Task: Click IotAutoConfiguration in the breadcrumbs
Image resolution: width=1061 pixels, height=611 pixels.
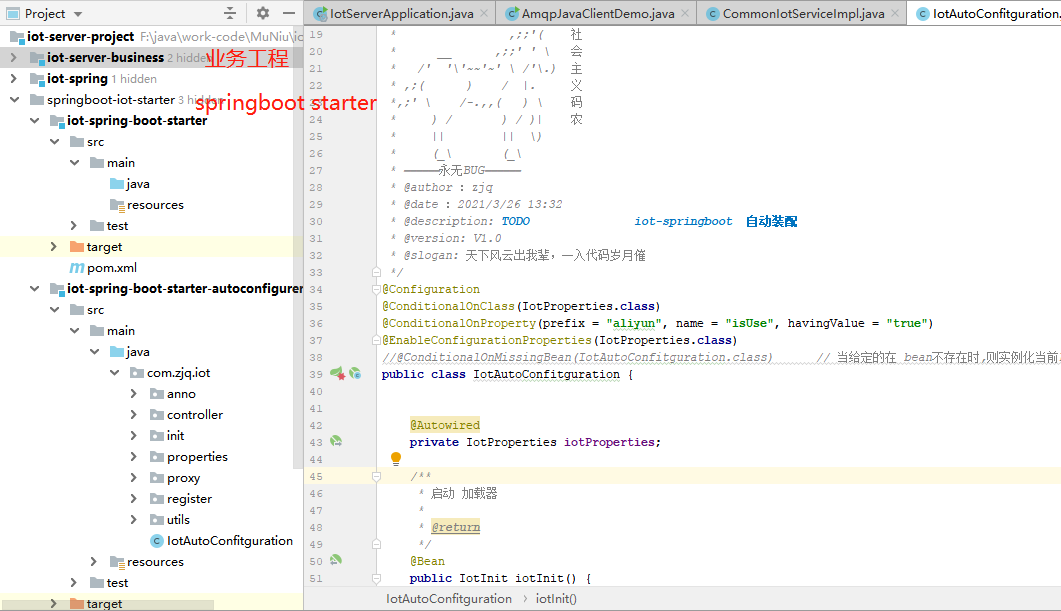Action: [448, 599]
